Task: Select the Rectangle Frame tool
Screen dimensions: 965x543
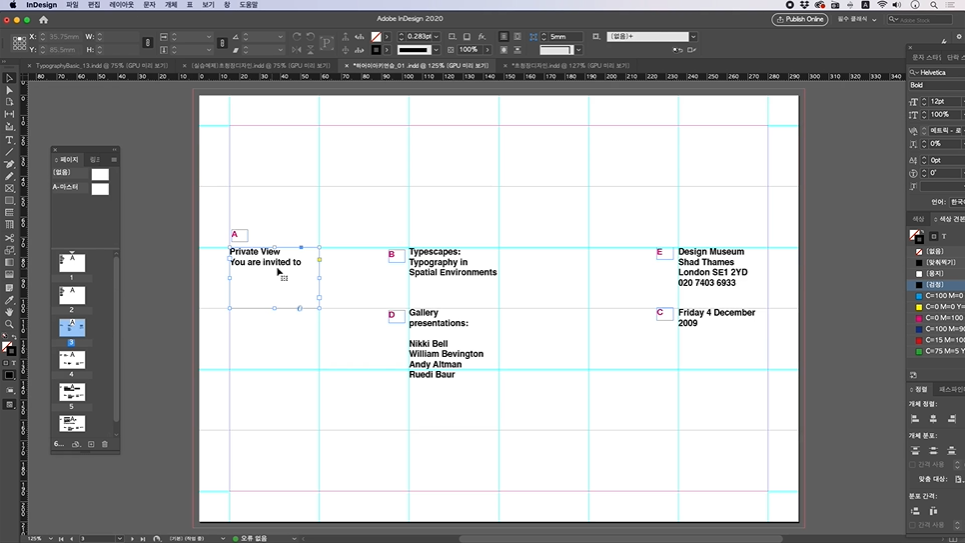Action: (9, 188)
